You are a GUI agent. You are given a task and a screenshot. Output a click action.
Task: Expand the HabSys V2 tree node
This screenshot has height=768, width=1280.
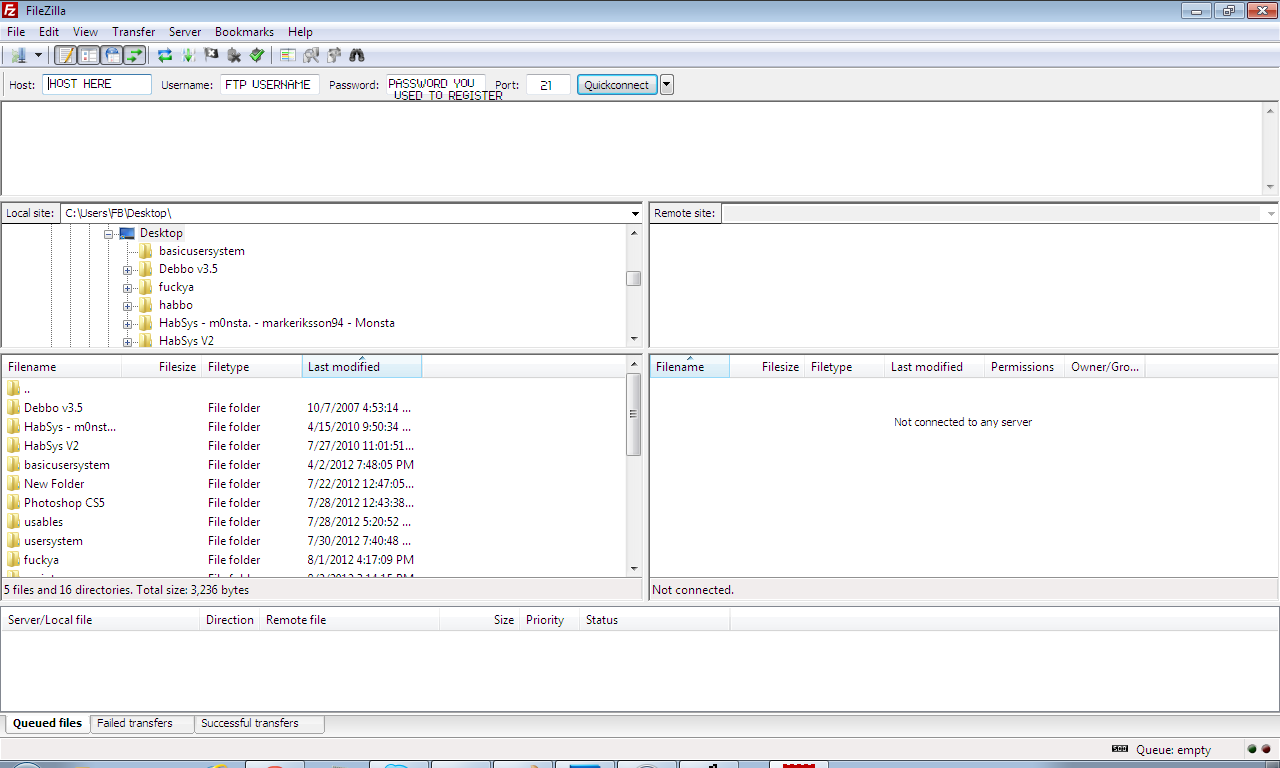(x=128, y=341)
